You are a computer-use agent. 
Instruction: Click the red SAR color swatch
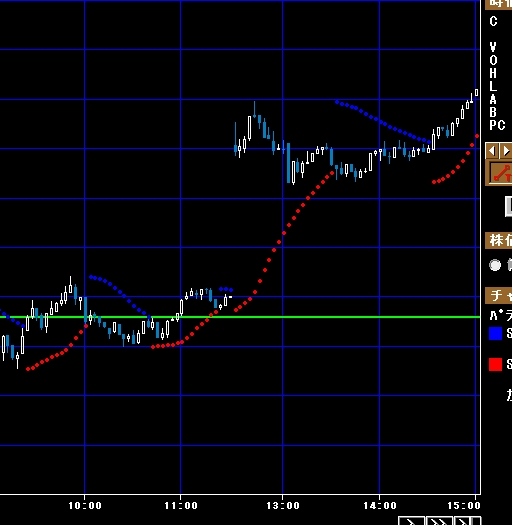495,364
